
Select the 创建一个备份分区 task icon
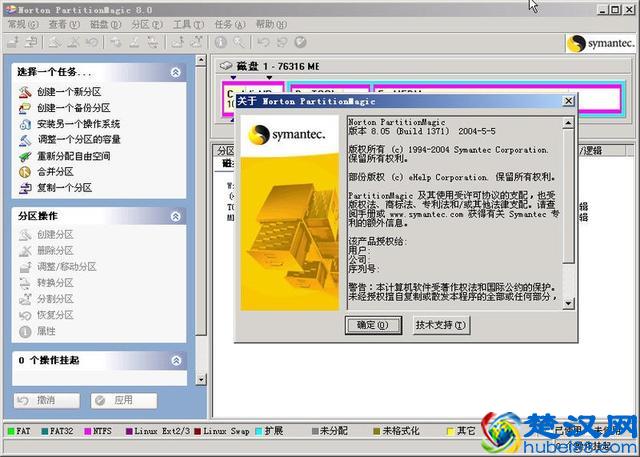(26, 108)
